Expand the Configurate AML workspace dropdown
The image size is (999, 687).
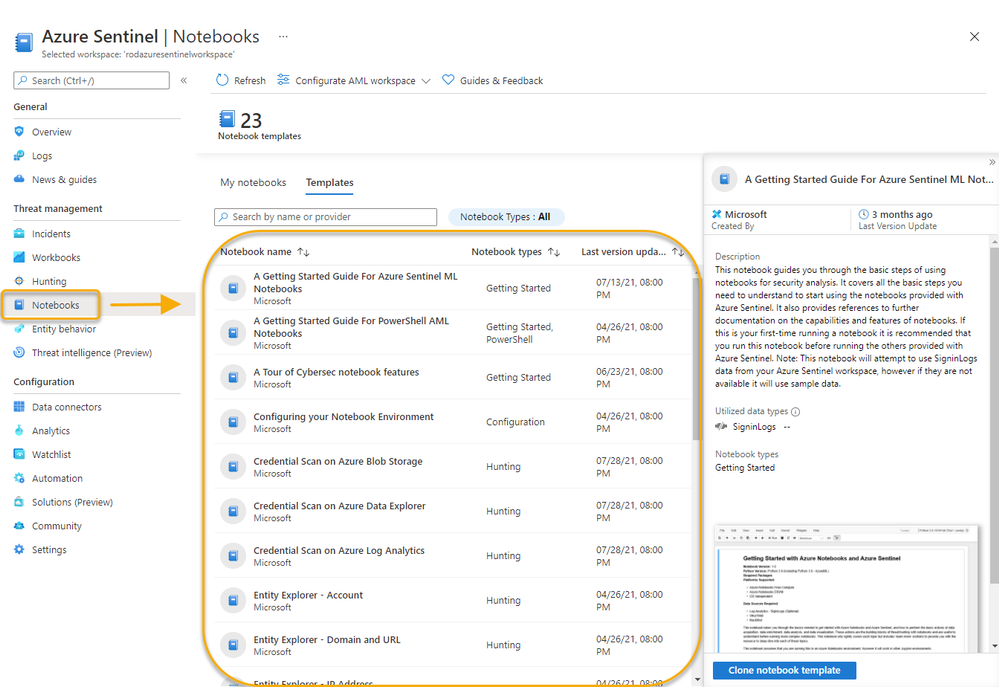426,80
